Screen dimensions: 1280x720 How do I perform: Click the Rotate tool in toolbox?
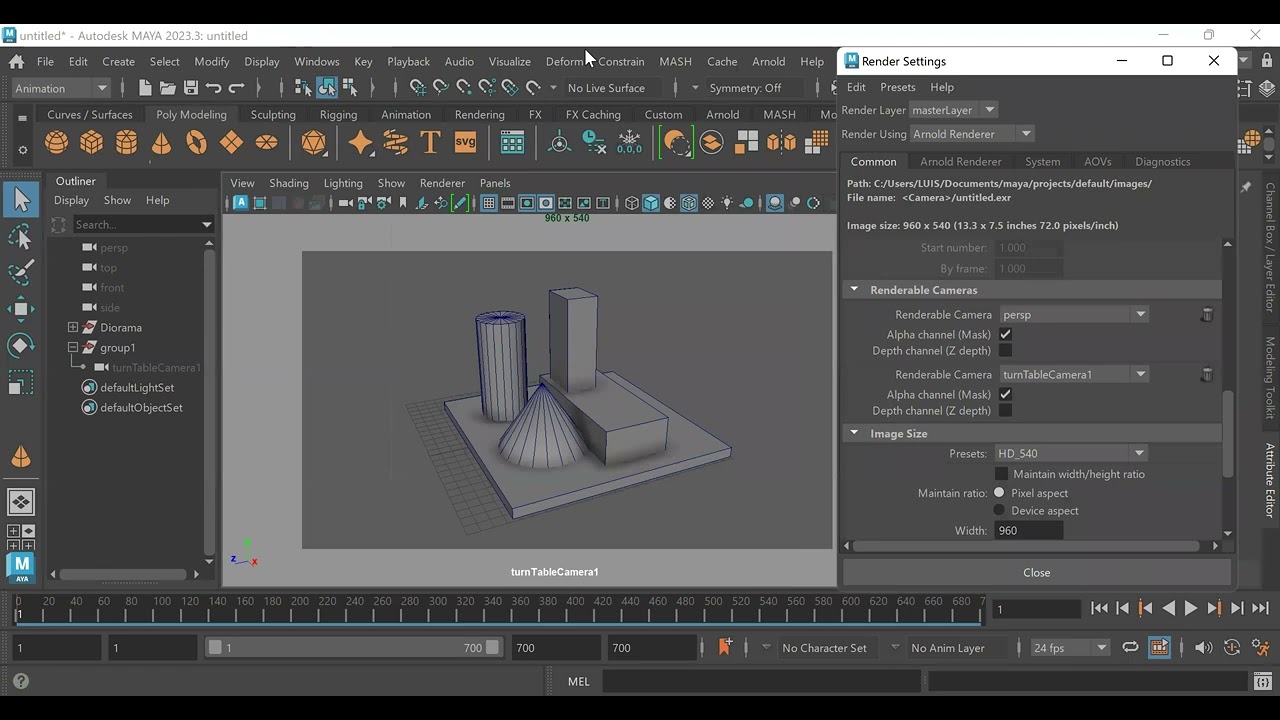click(21, 346)
